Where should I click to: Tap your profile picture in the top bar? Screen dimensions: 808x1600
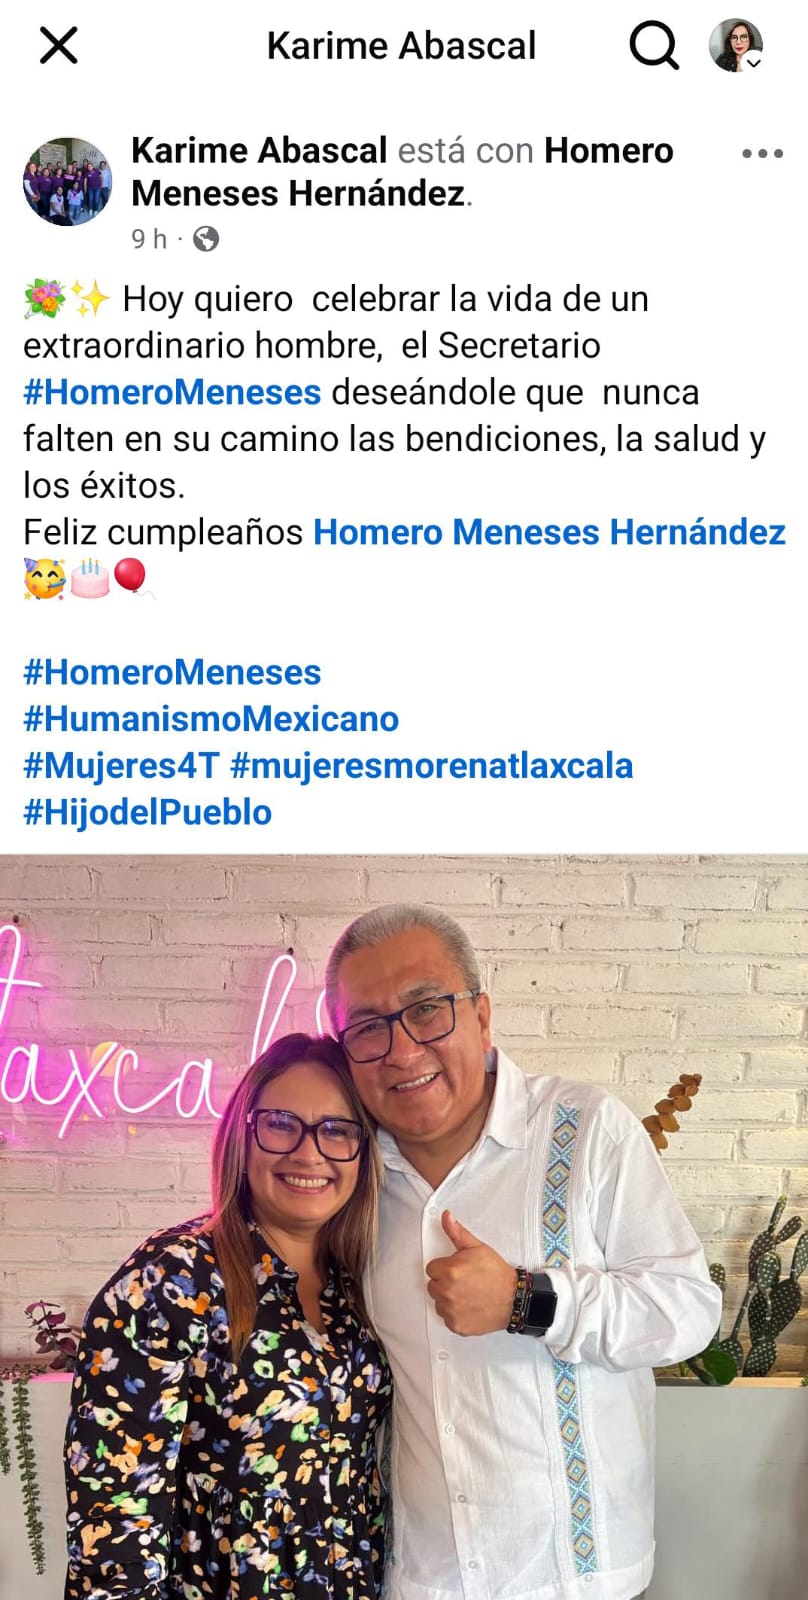pos(736,45)
